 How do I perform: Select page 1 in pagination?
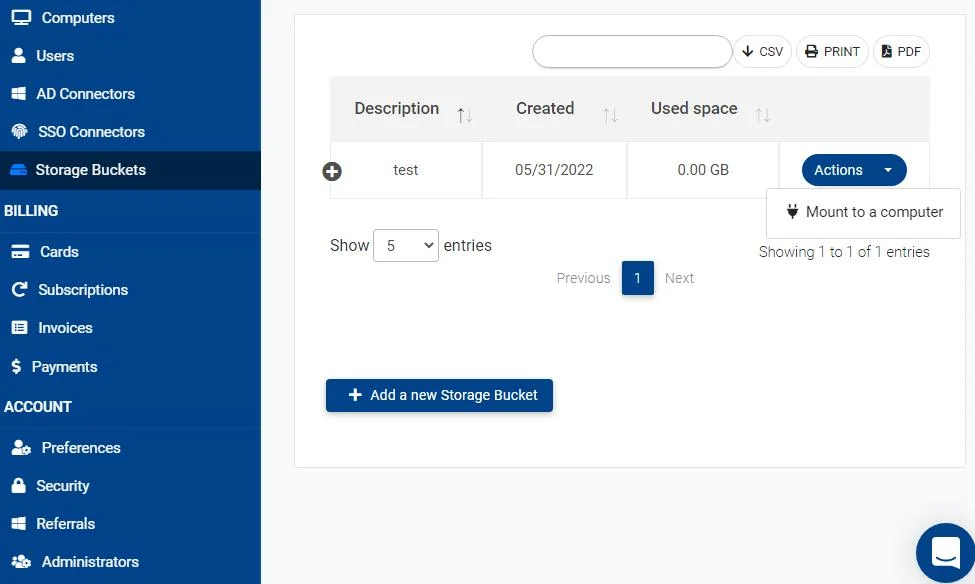[637, 278]
